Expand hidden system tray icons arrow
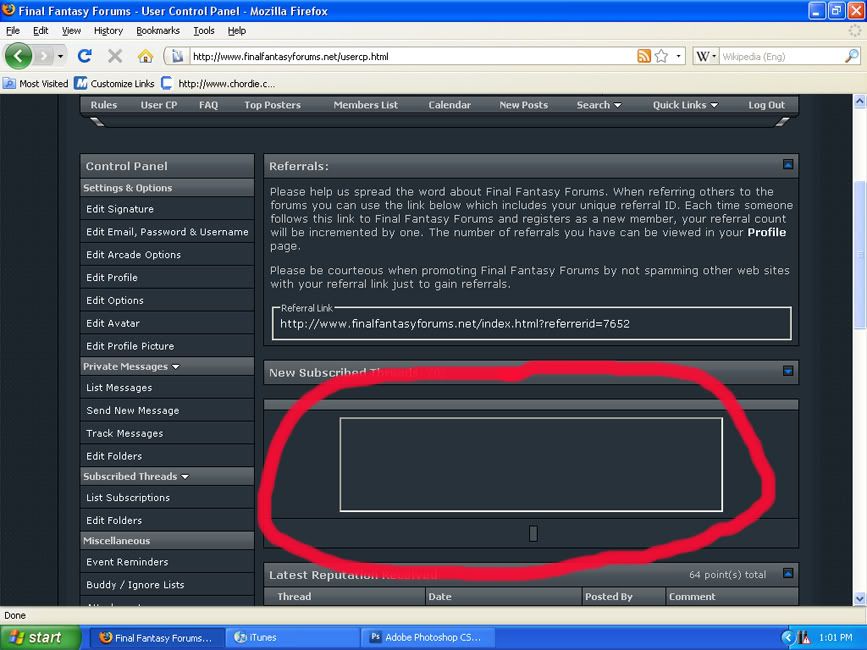The height and width of the screenshot is (650, 867). pos(788,637)
